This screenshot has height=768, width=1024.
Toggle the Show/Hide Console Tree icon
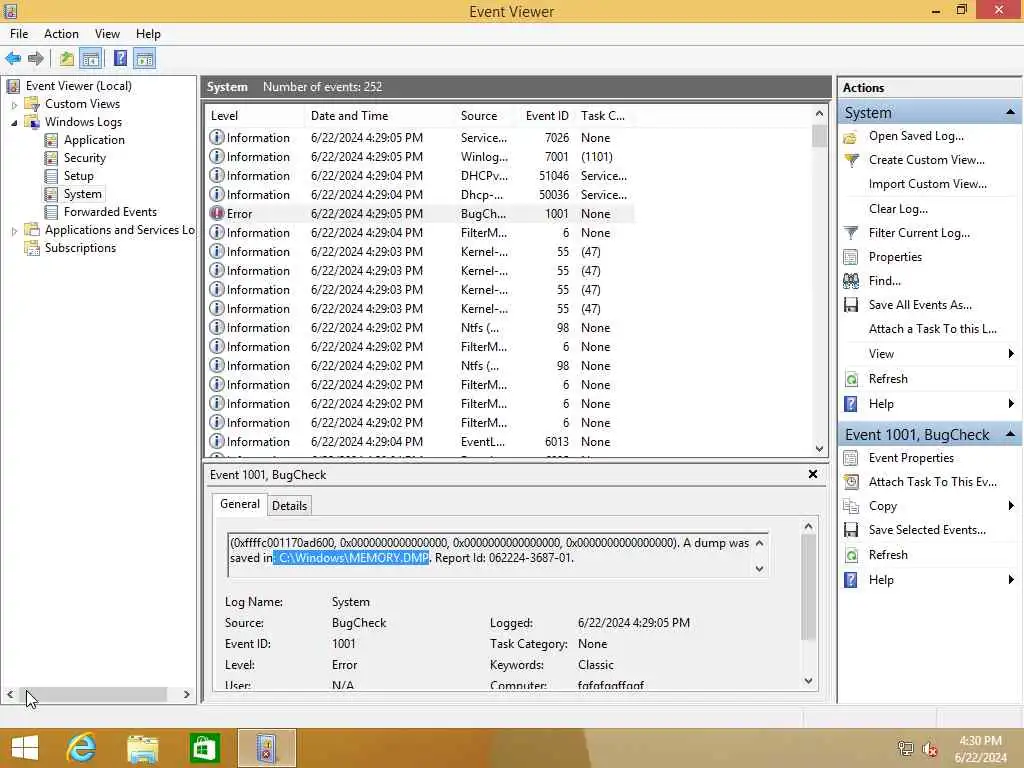pyautogui.click(x=91, y=59)
